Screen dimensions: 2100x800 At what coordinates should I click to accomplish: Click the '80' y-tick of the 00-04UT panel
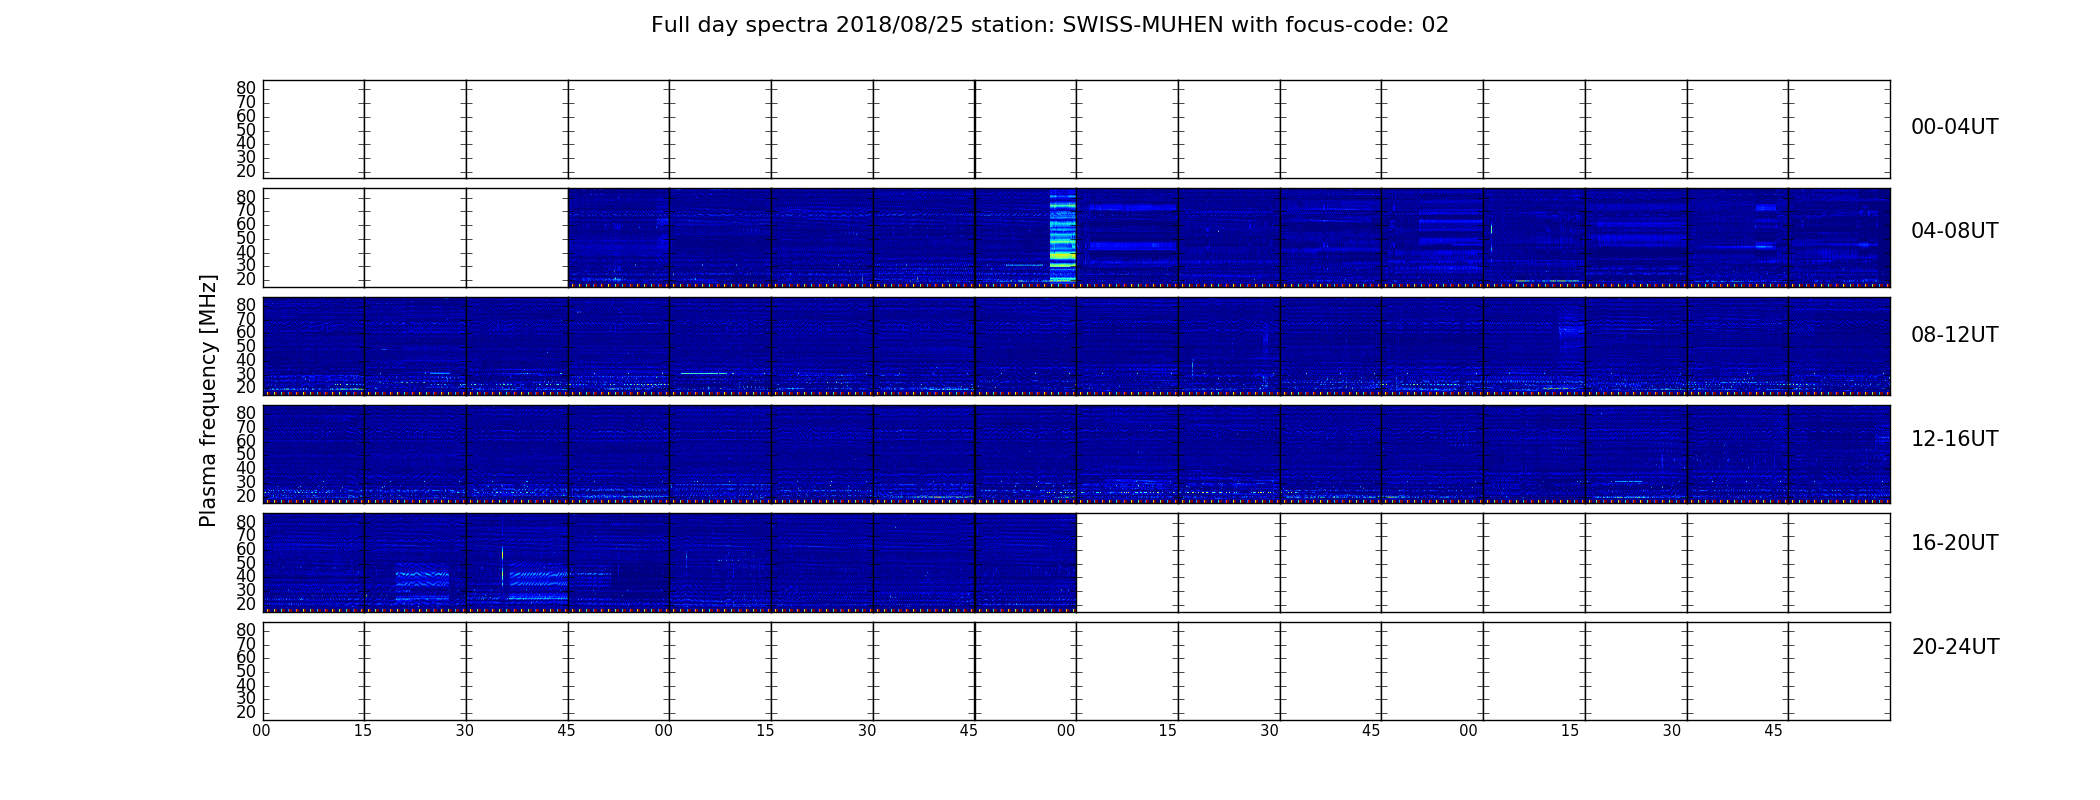(x=246, y=88)
